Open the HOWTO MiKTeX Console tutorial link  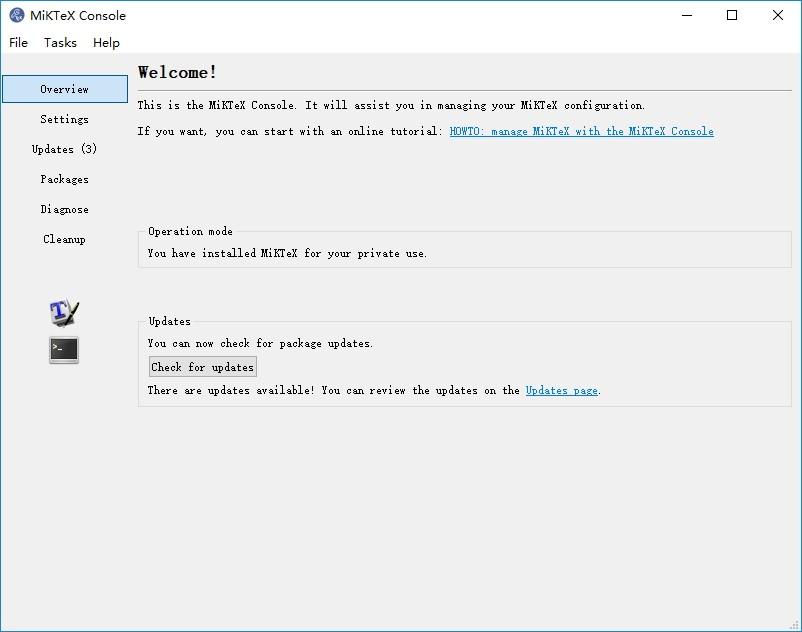(582, 131)
